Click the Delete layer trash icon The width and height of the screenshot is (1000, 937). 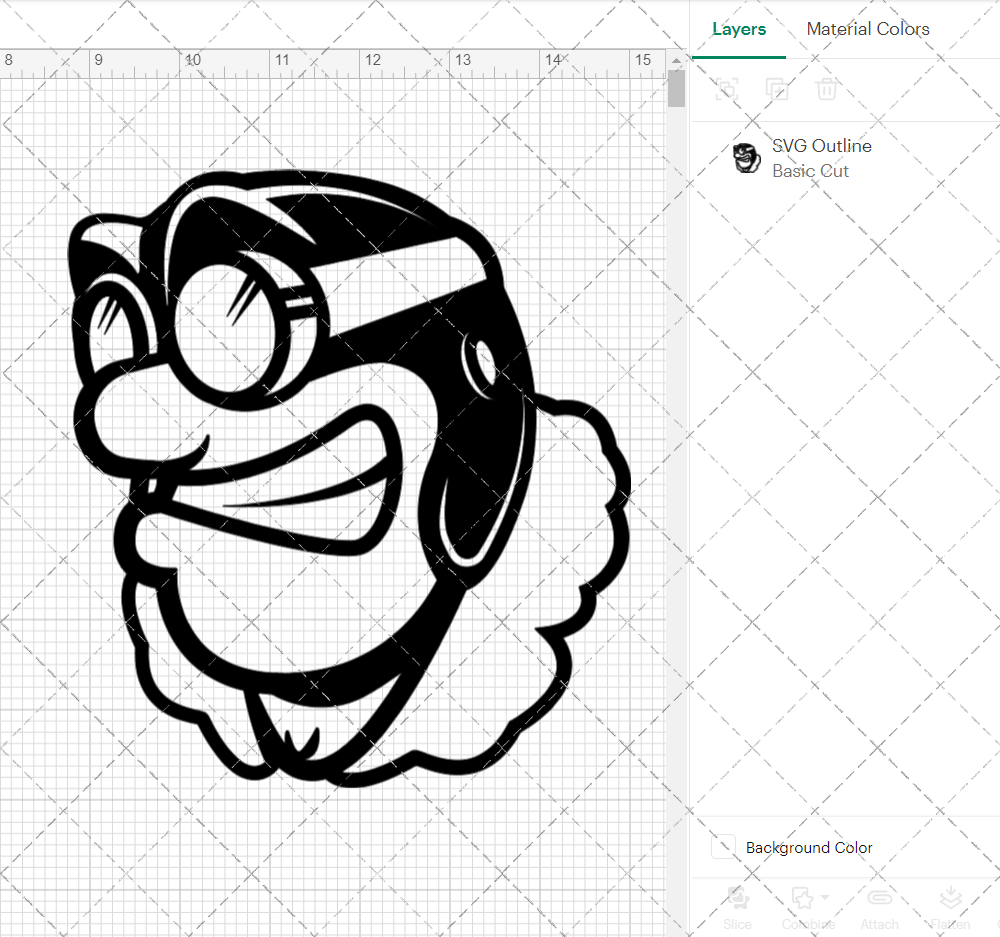click(x=827, y=89)
